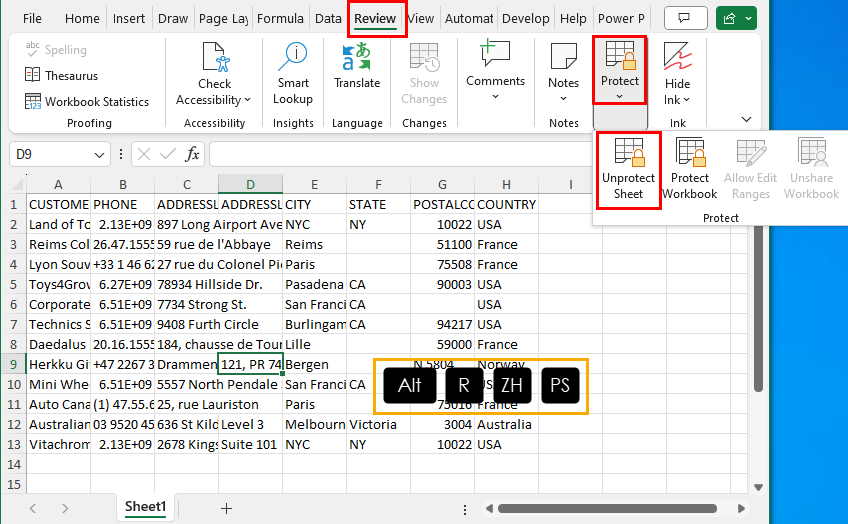Viewport: 848px width, 524px height.
Task: Select the Sheet1 tab
Action: 145,507
